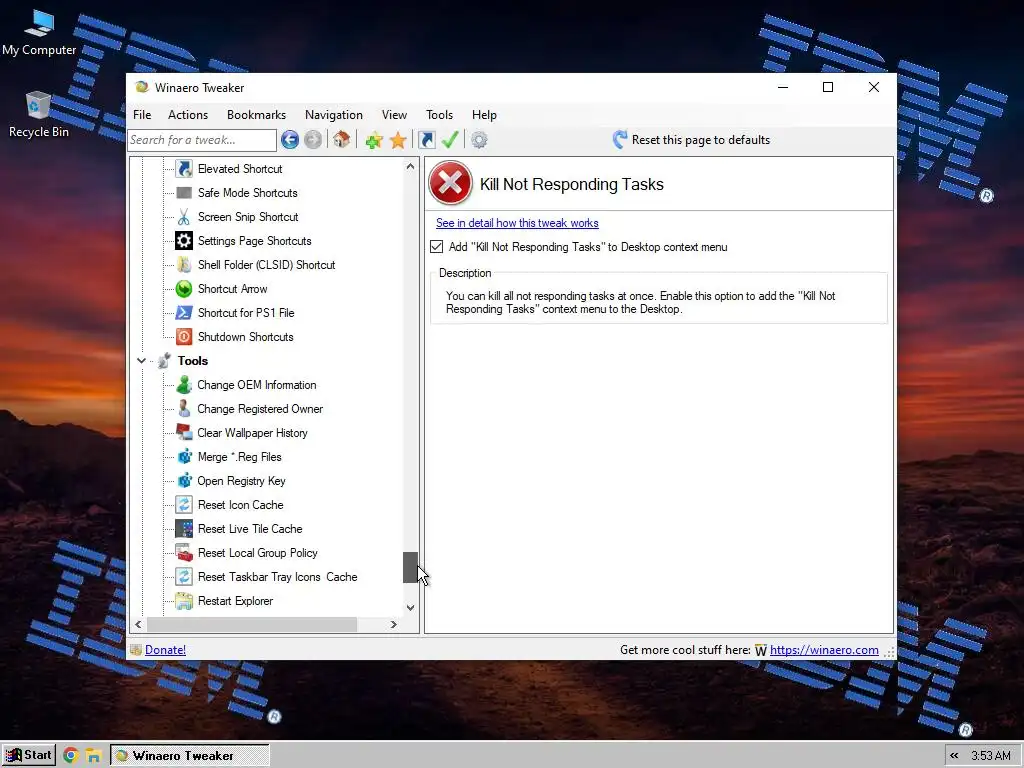Open the Tools menu

(440, 115)
